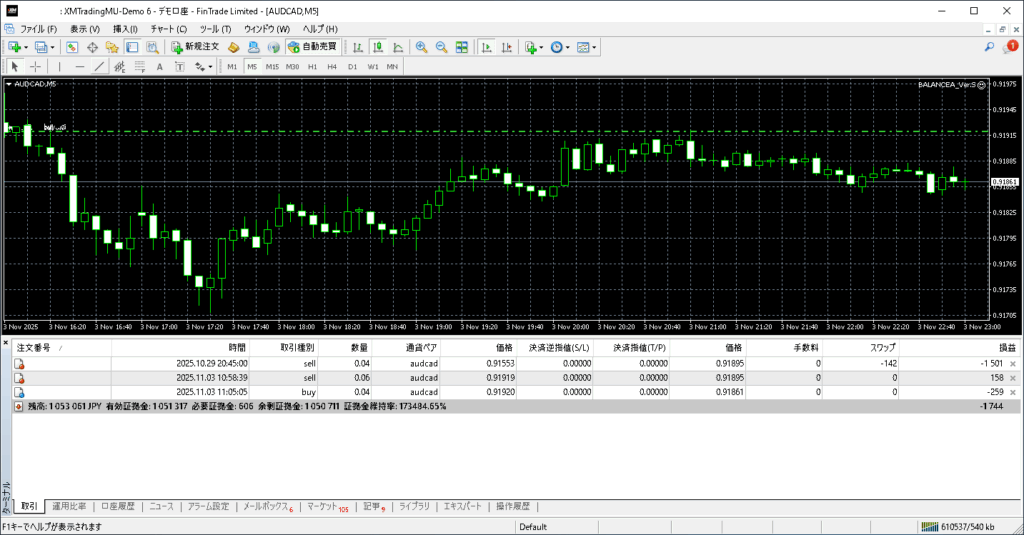The width and height of the screenshot is (1024, 535).
Task: Open the チャート (C) menu
Action: (168, 29)
